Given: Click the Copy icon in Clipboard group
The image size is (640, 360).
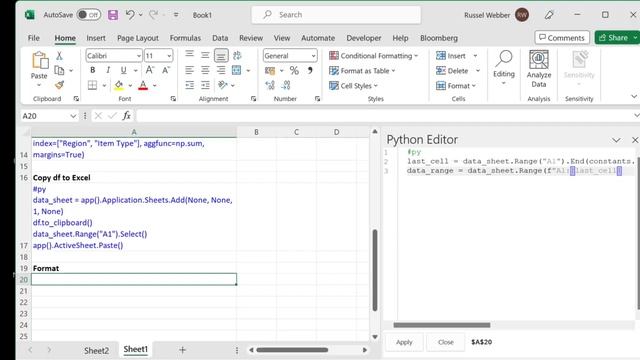Looking at the screenshot, I should 59,70.
